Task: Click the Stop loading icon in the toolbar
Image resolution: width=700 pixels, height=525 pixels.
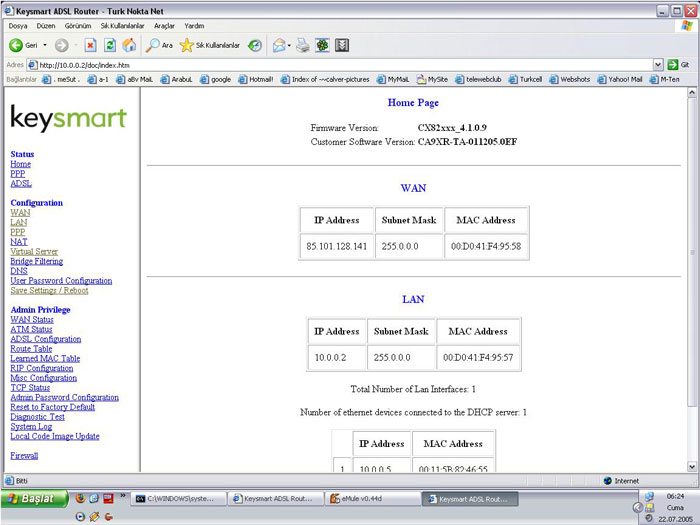Action: (x=90, y=45)
